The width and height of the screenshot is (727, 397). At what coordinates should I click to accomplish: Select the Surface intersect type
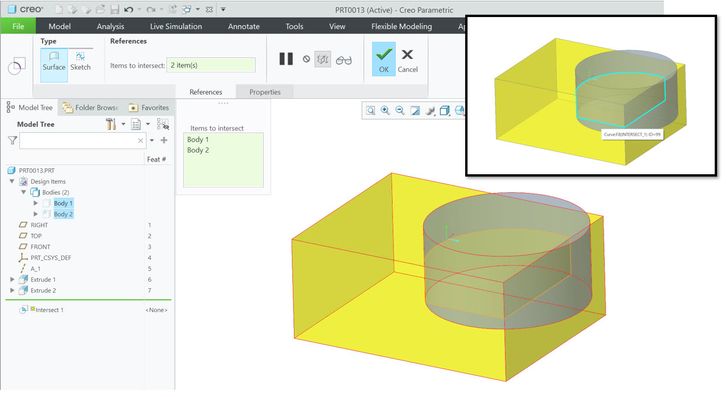(x=54, y=62)
